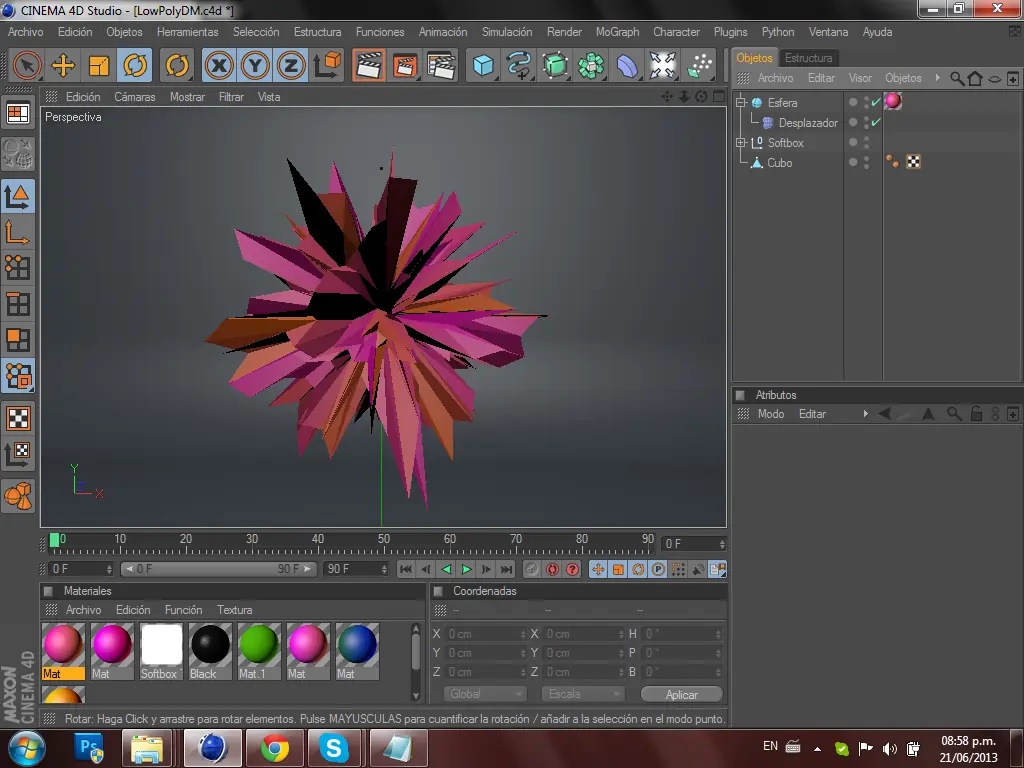Image resolution: width=1024 pixels, height=768 pixels.
Task: Select Cubo object in list
Action: coord(779,163)
